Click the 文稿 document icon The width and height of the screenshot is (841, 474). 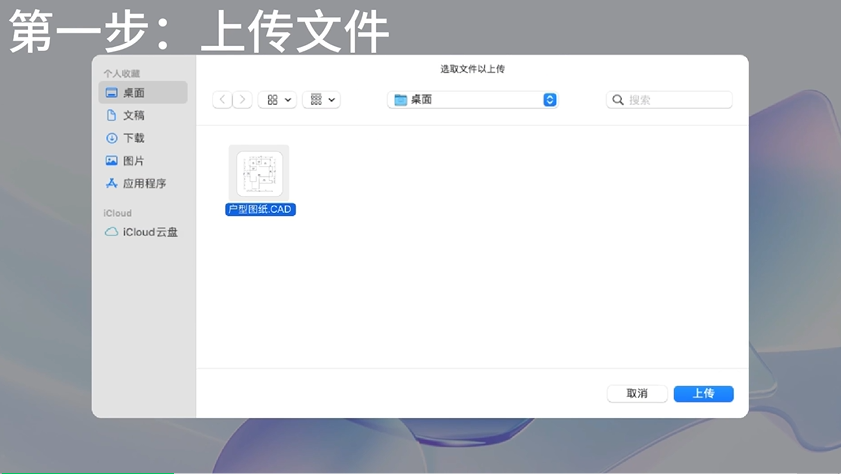tap(112, 115)
